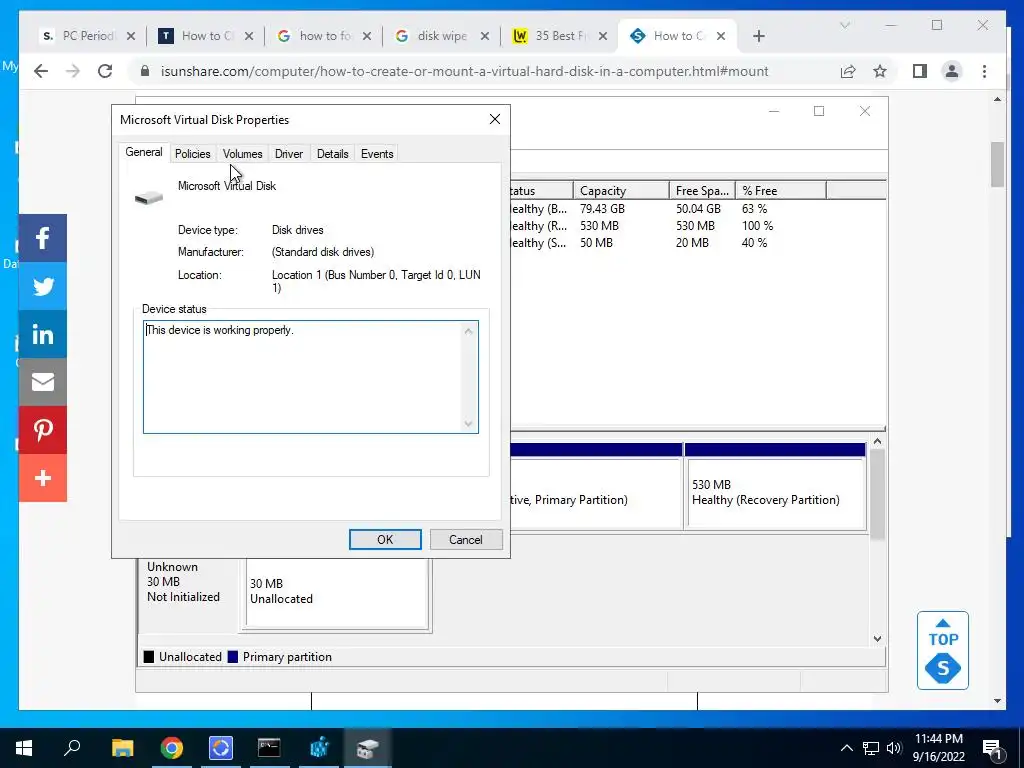Open the Driver tab

(x=289, y=153)
